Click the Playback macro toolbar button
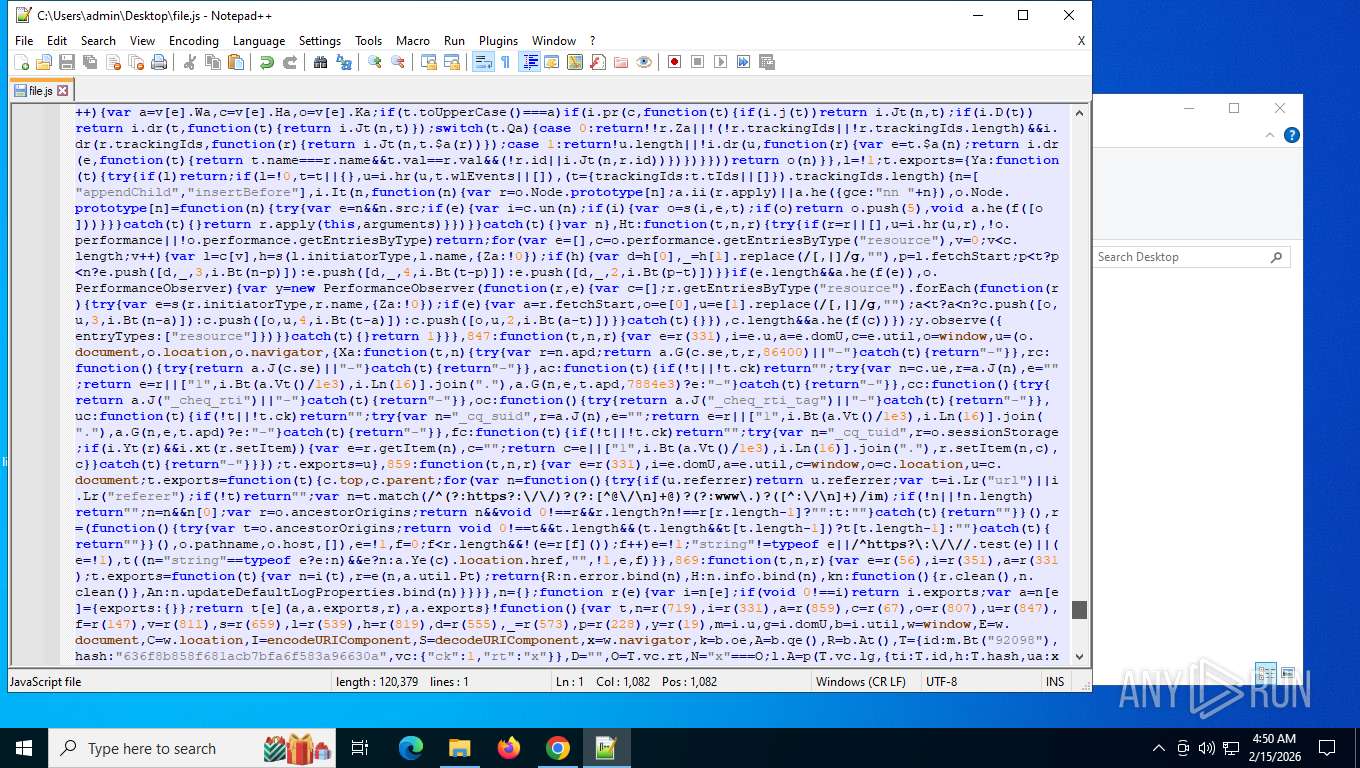 720,62
